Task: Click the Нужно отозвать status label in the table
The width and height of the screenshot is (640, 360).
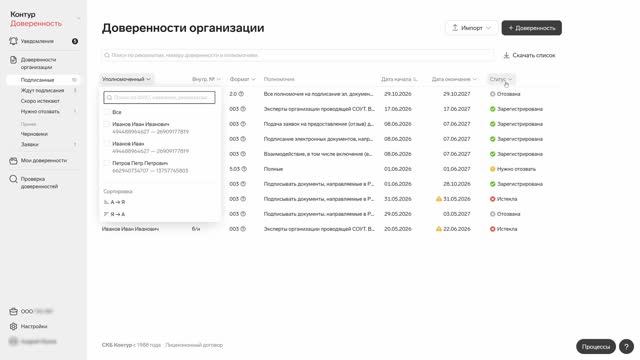Action: point(516,169)
